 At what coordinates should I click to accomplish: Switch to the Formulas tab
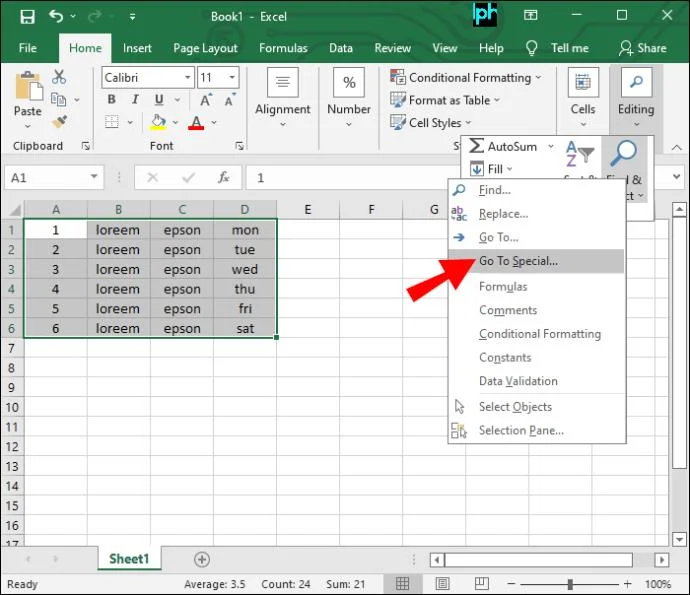click(x=283, y=48)
